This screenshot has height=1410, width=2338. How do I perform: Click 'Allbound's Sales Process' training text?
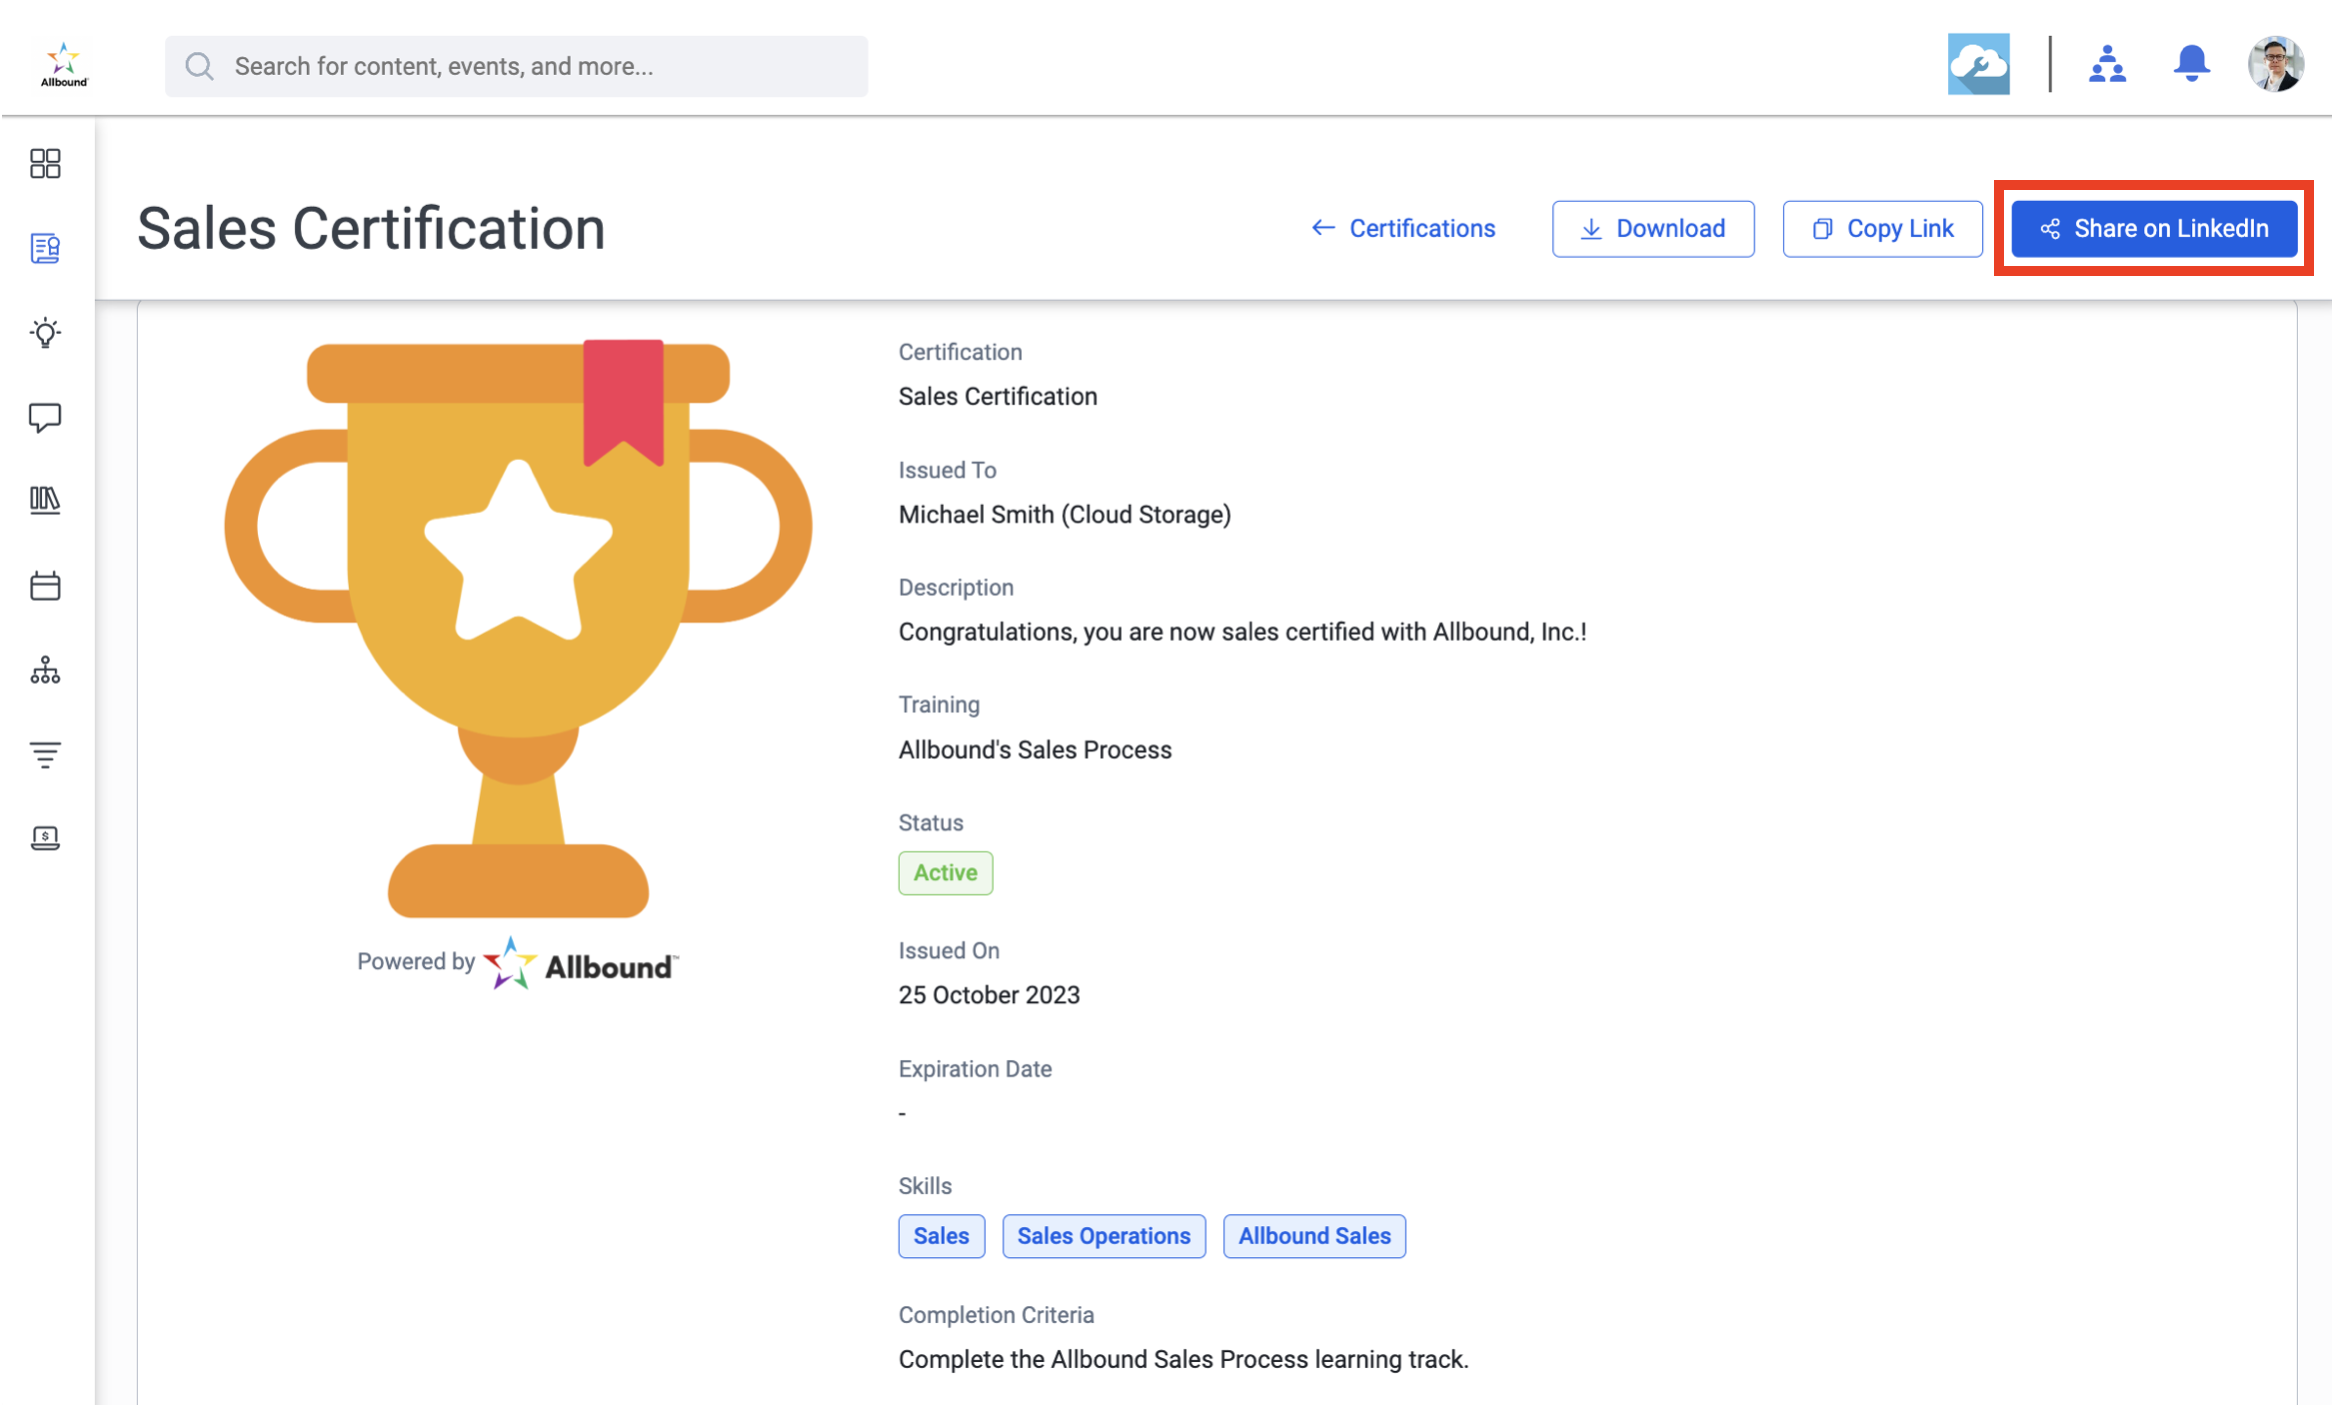(1037, 751)
